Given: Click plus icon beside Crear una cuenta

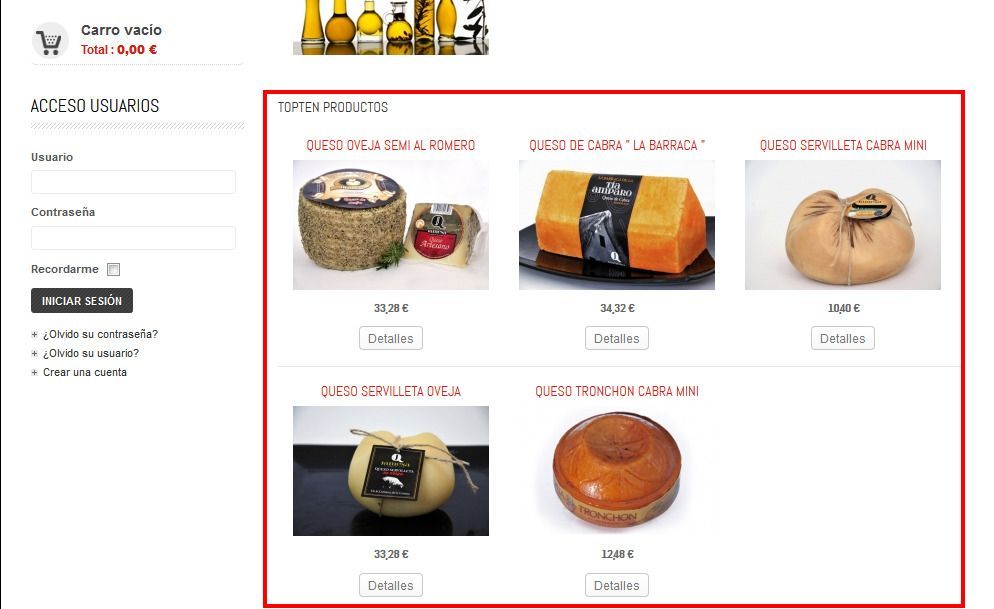Looking at the screenshot, I should pyautogui.click(x=34, y=373).
